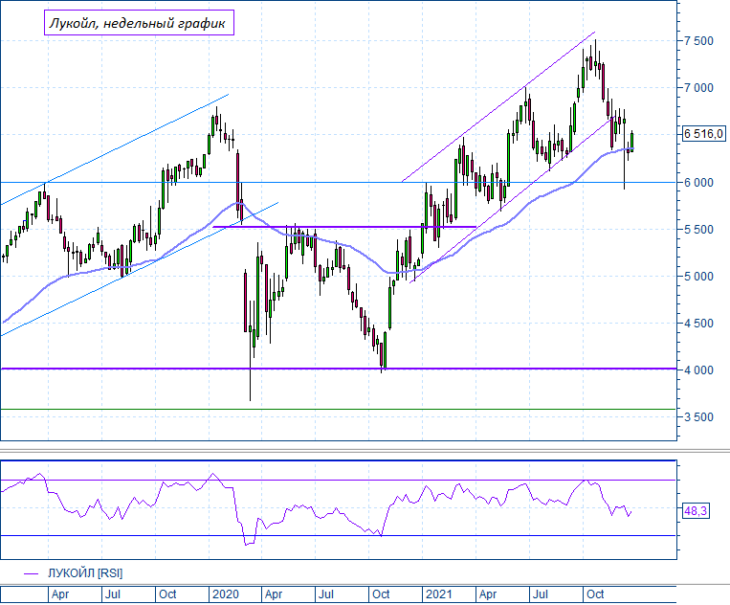Click the 2021 label on time axis
Viewport: 730px width, 605px height.
tap(439, 594)
